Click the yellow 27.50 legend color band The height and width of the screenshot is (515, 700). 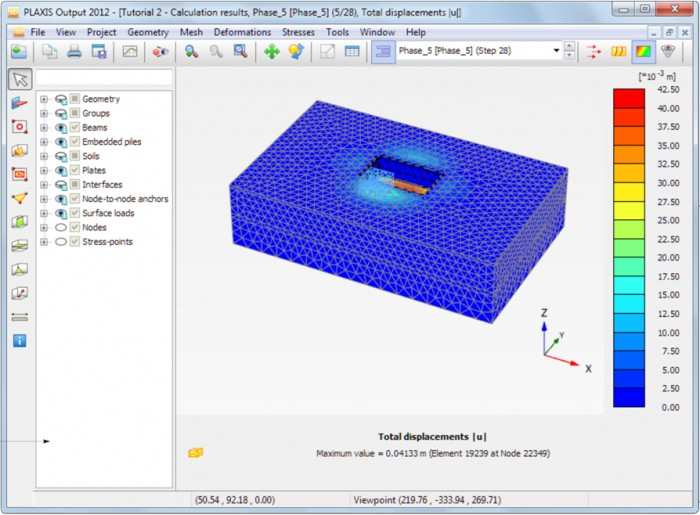pyautogui.click(x=629, y=210)
